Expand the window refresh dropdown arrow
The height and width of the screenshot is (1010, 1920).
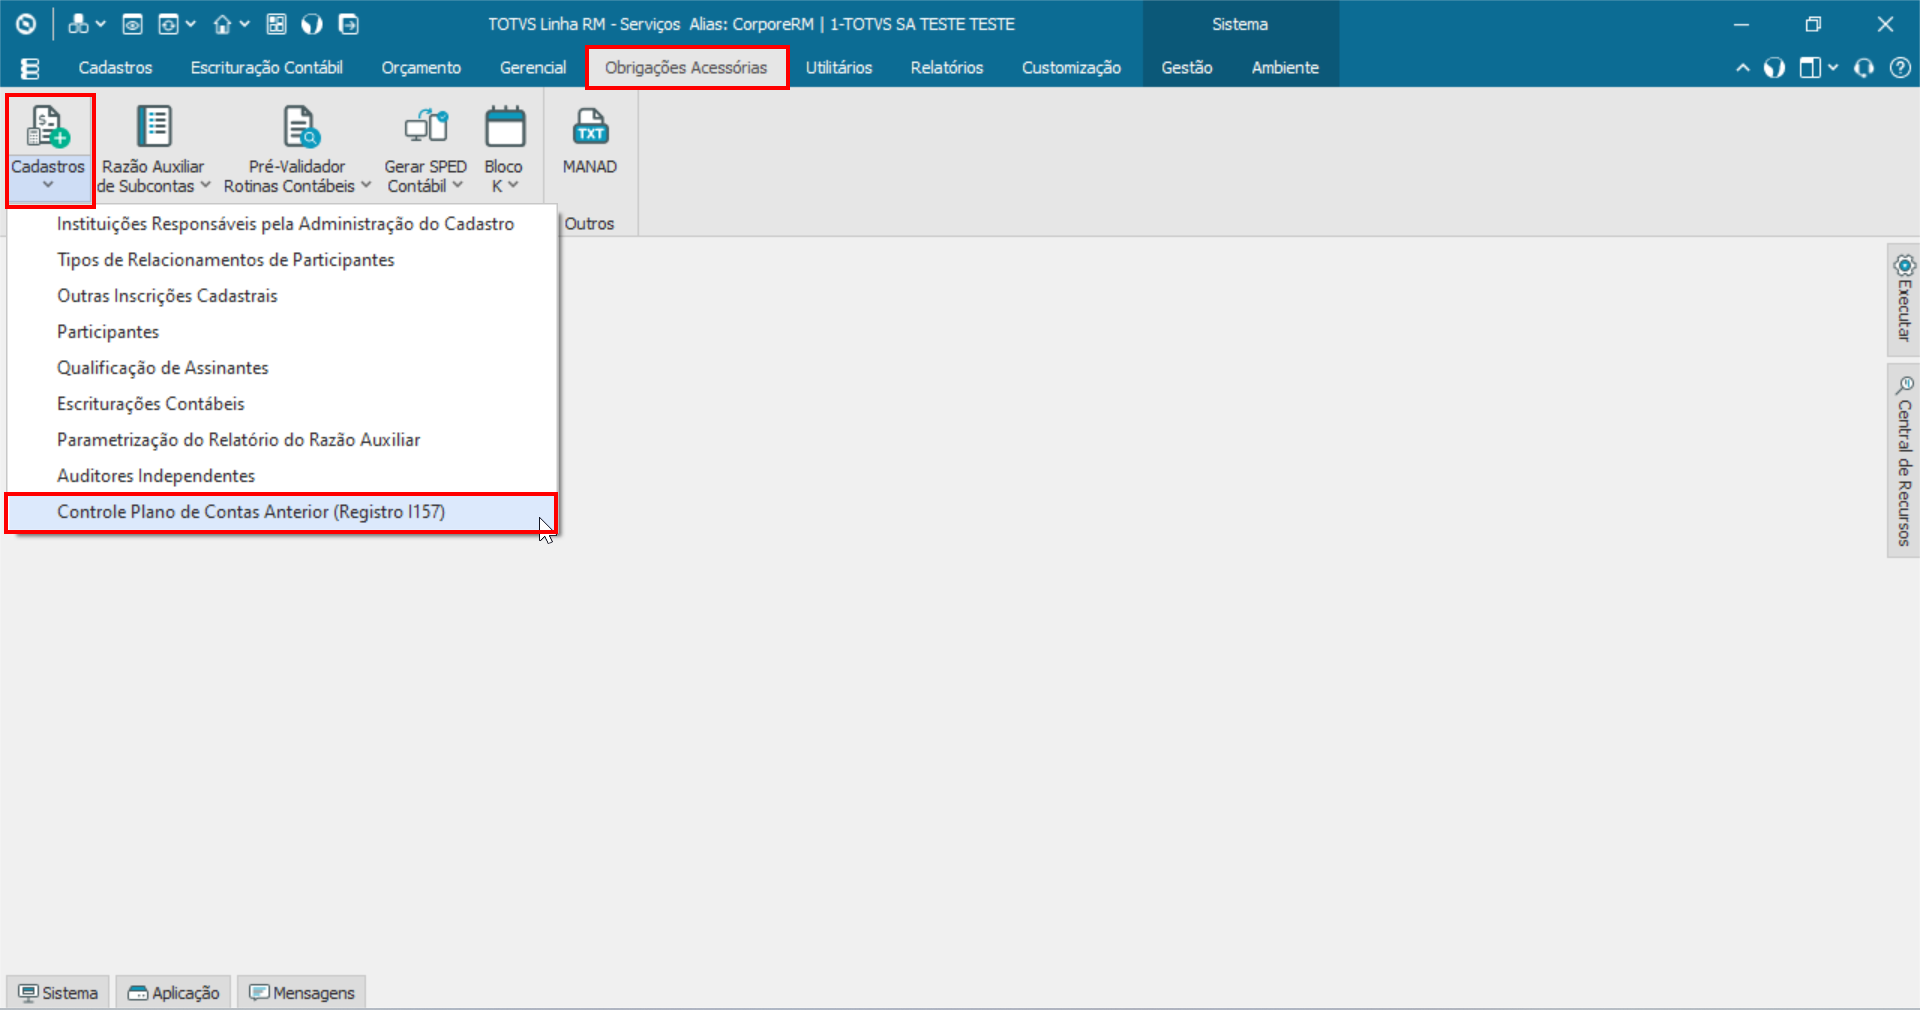pos(190,24)
